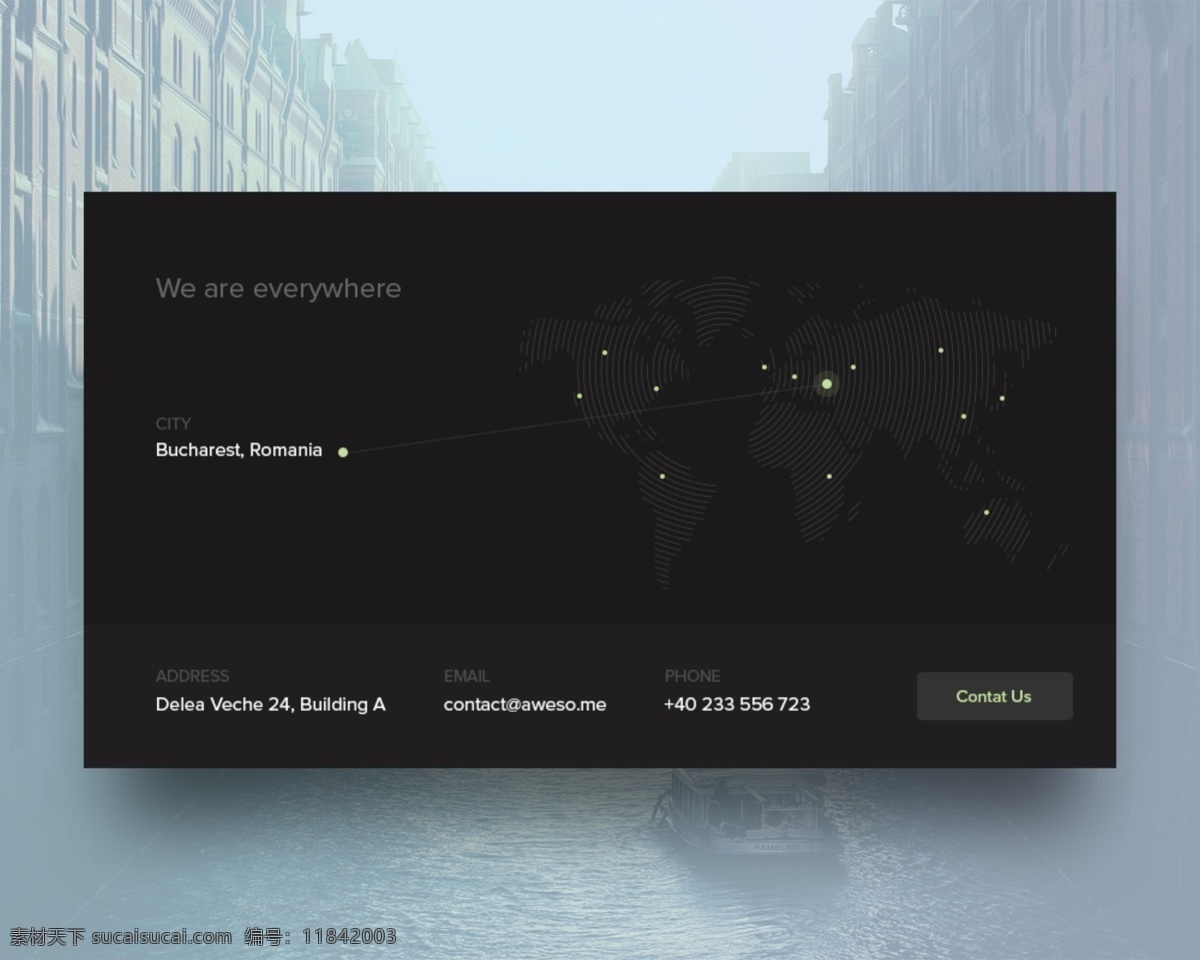1200x960 pixels.
Task: Click the We are everywhere heading
Action: [279, 289]
